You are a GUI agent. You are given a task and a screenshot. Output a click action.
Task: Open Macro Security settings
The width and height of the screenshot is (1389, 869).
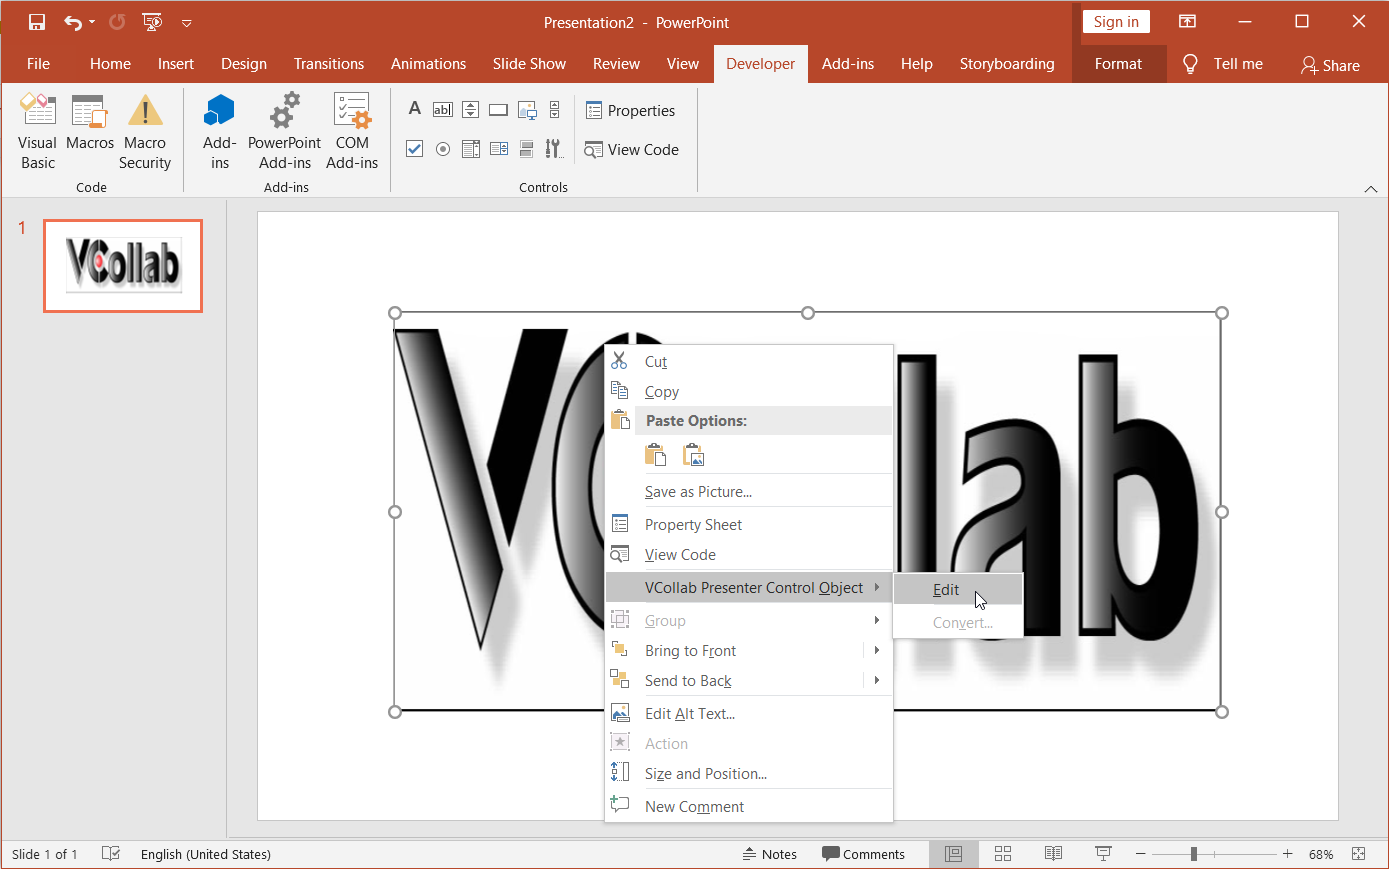tap(145, 131)
